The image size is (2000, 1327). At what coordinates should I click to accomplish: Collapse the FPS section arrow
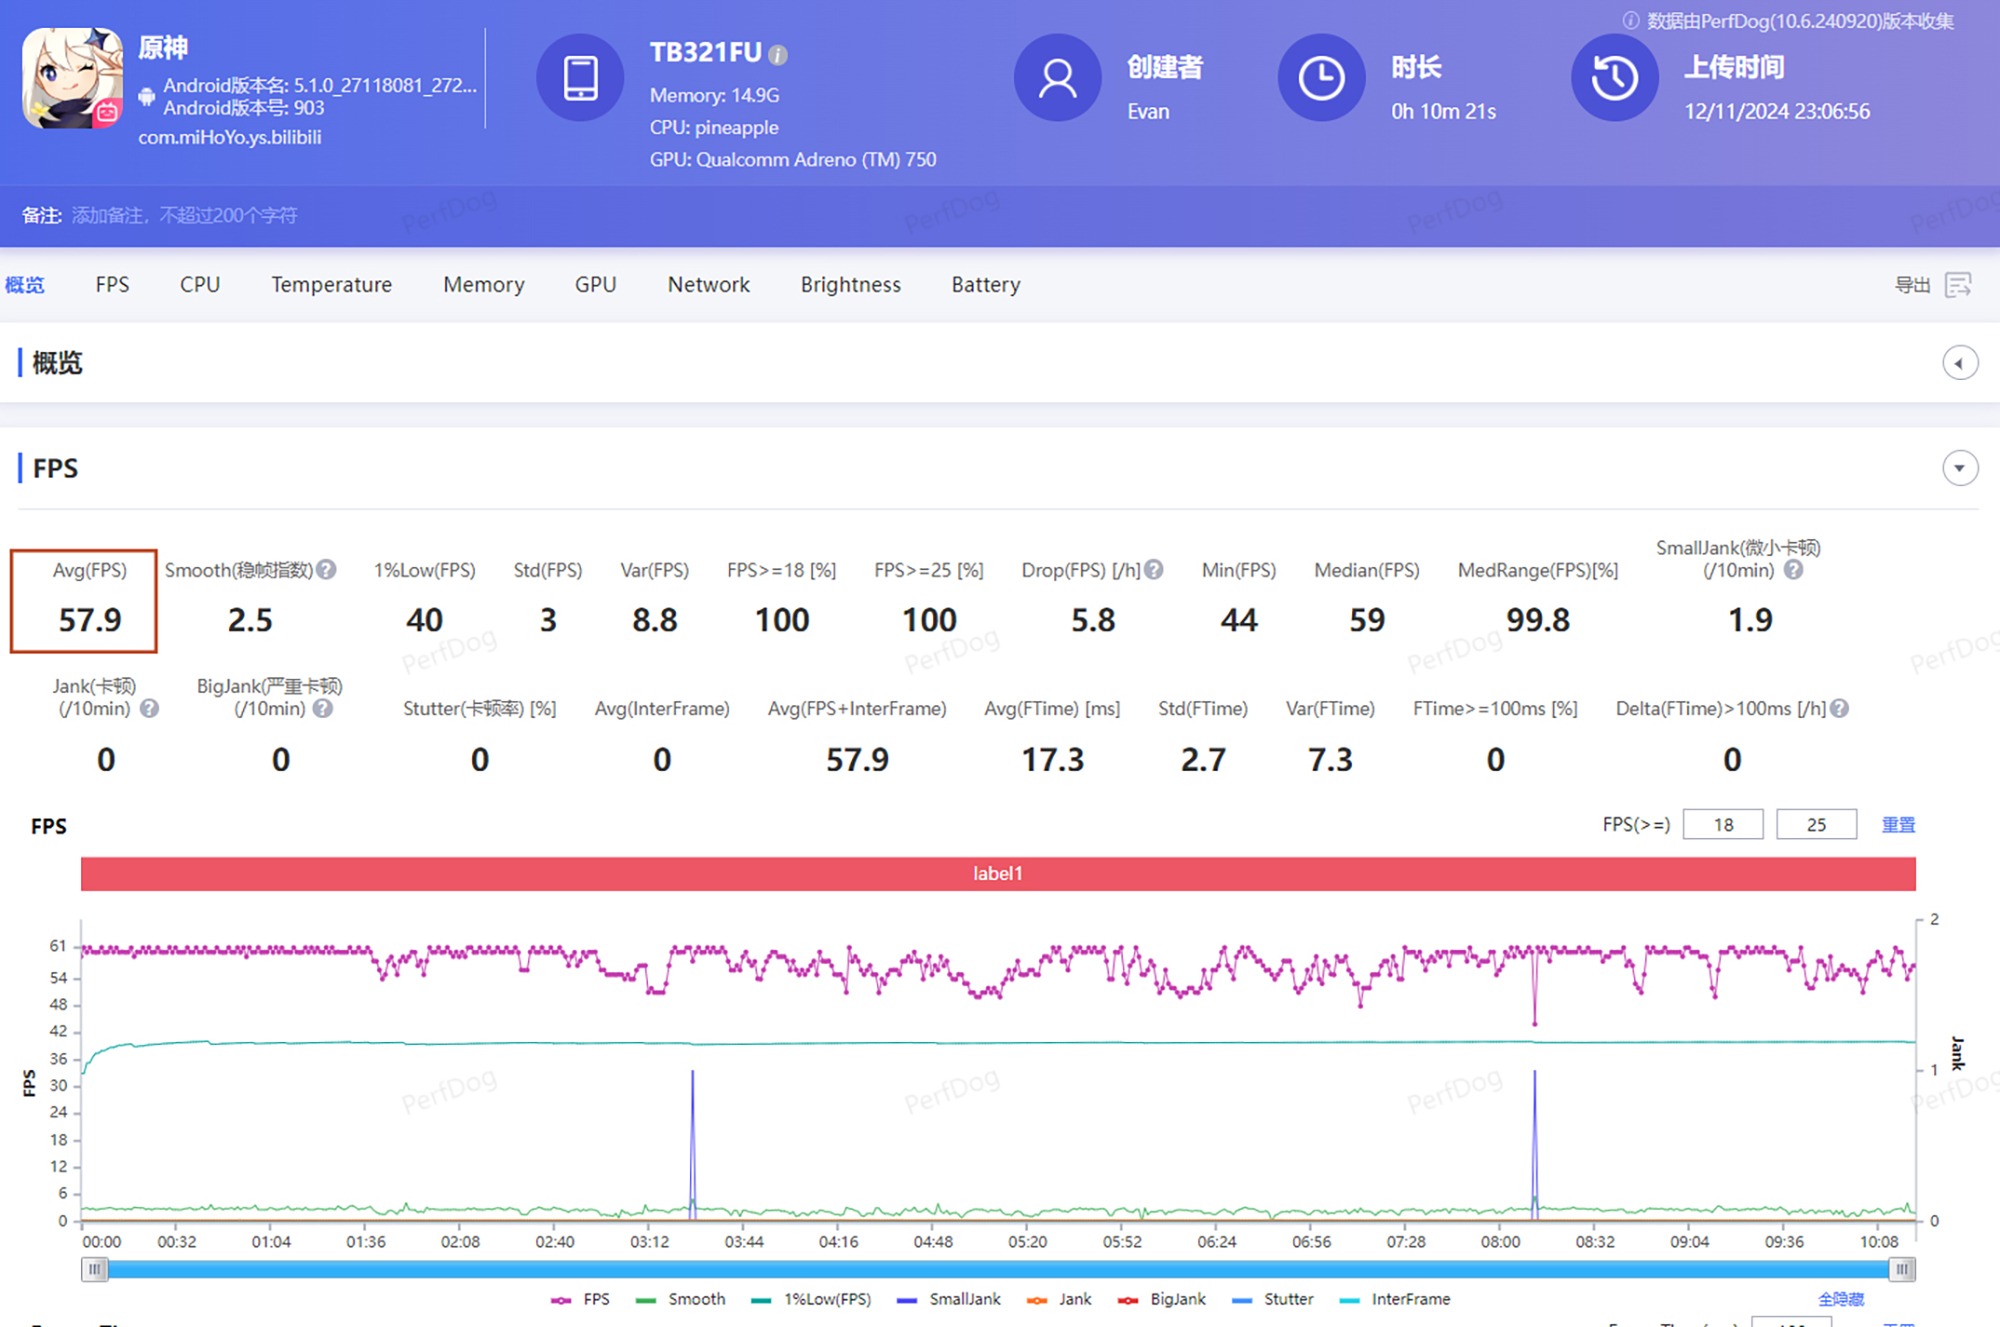click(x=1959, y=468)
